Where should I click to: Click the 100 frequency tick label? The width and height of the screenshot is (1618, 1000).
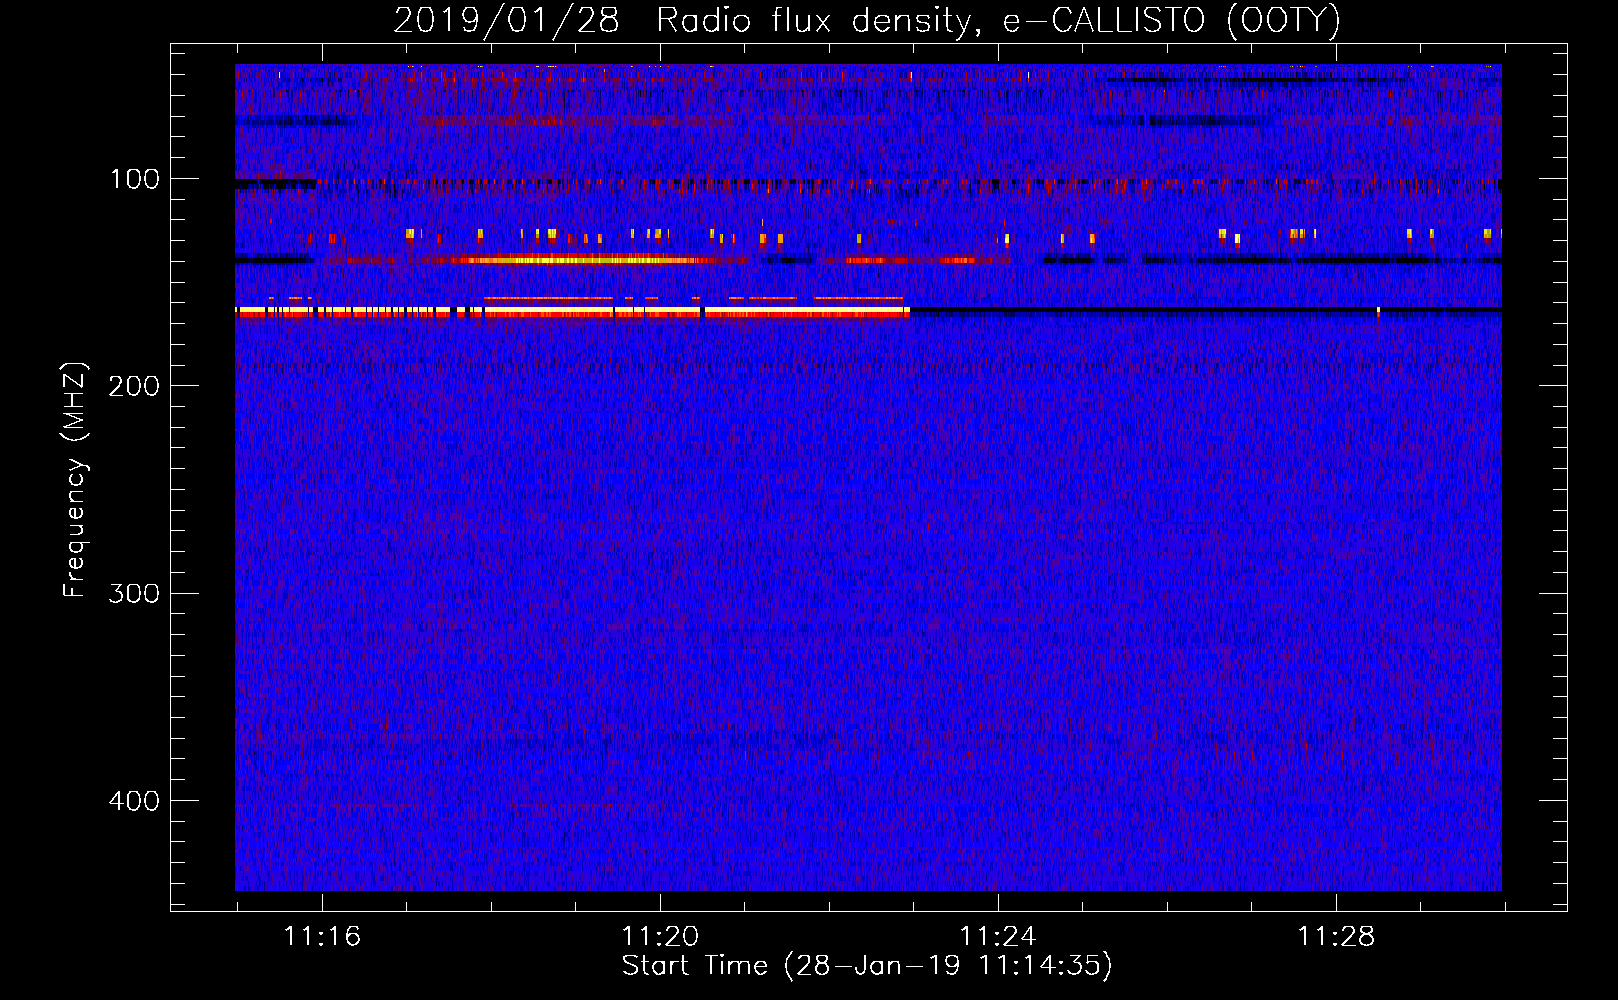tap(134, 179)
